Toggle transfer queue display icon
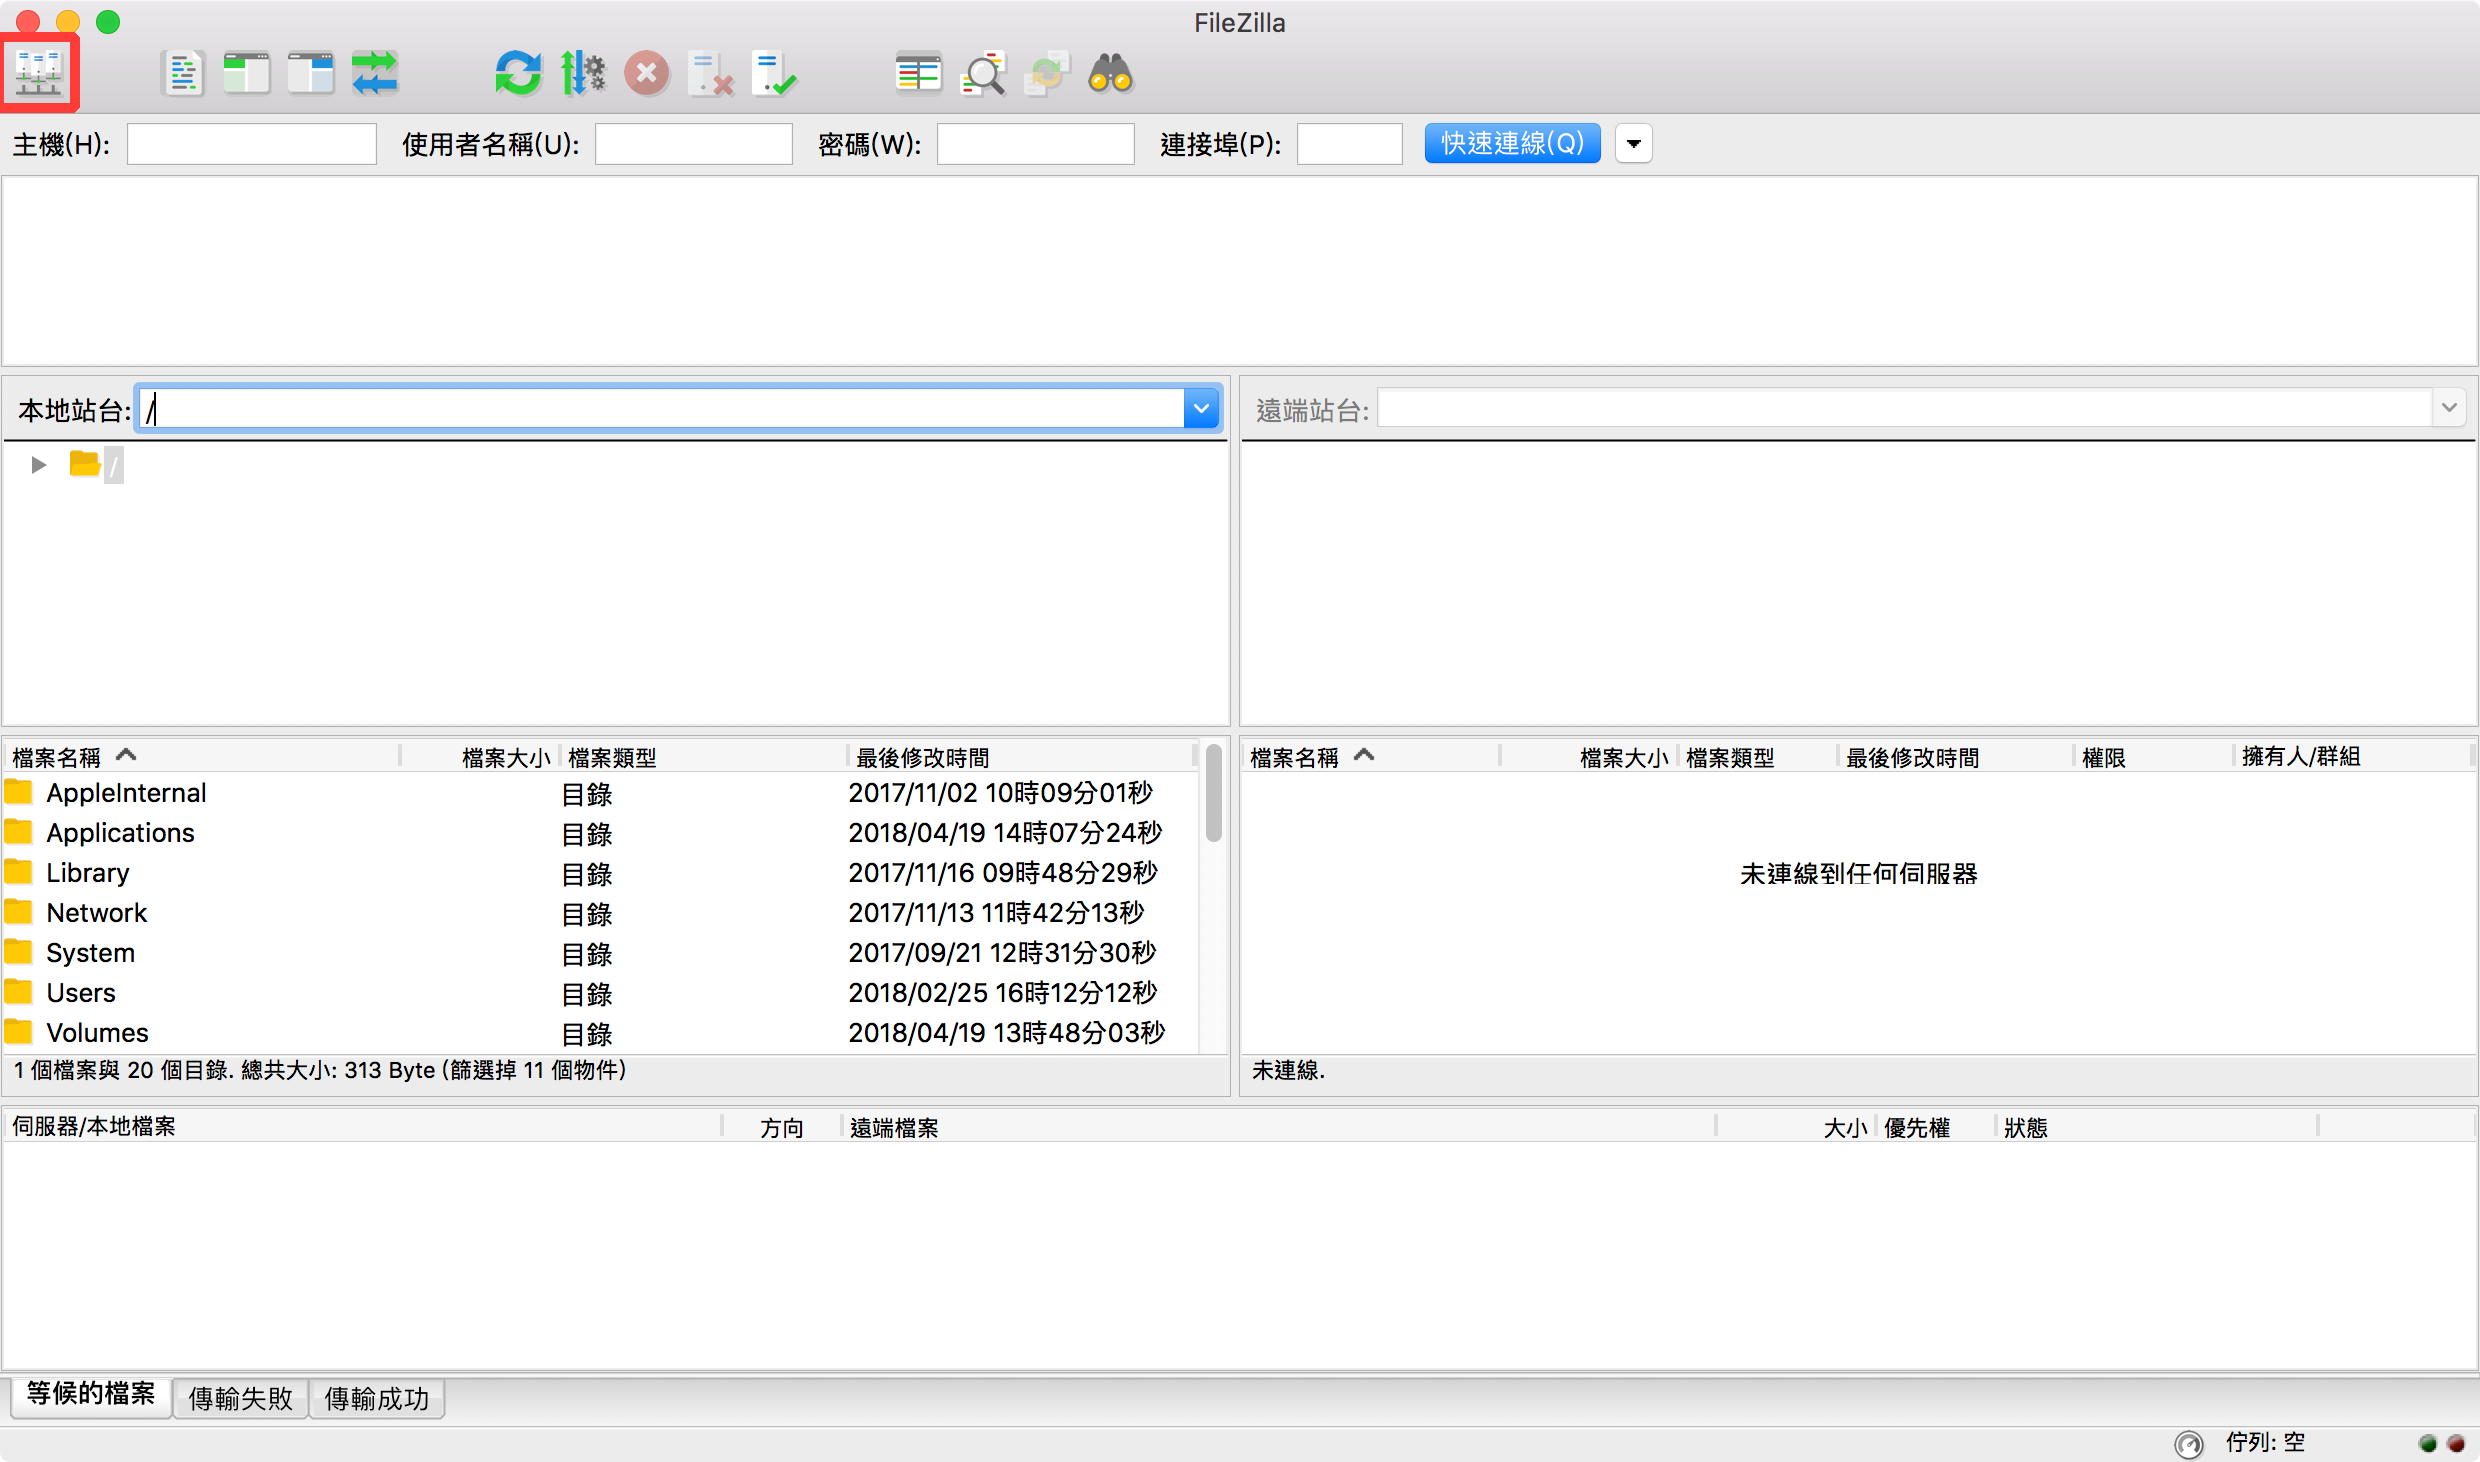Screen dimensions: 2480x1462 [375, 74]
